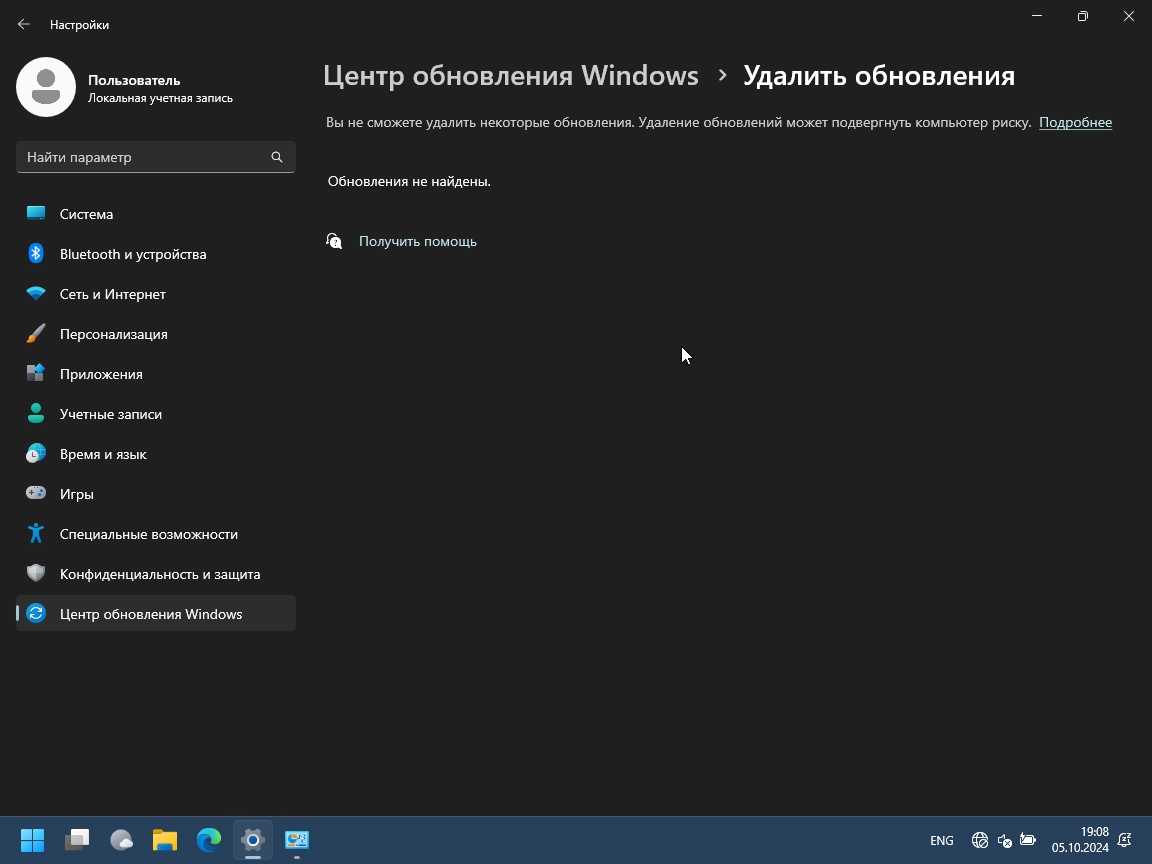Click the Удалить обновления heading
This screenshot has width=1152, height=864.
879,76
